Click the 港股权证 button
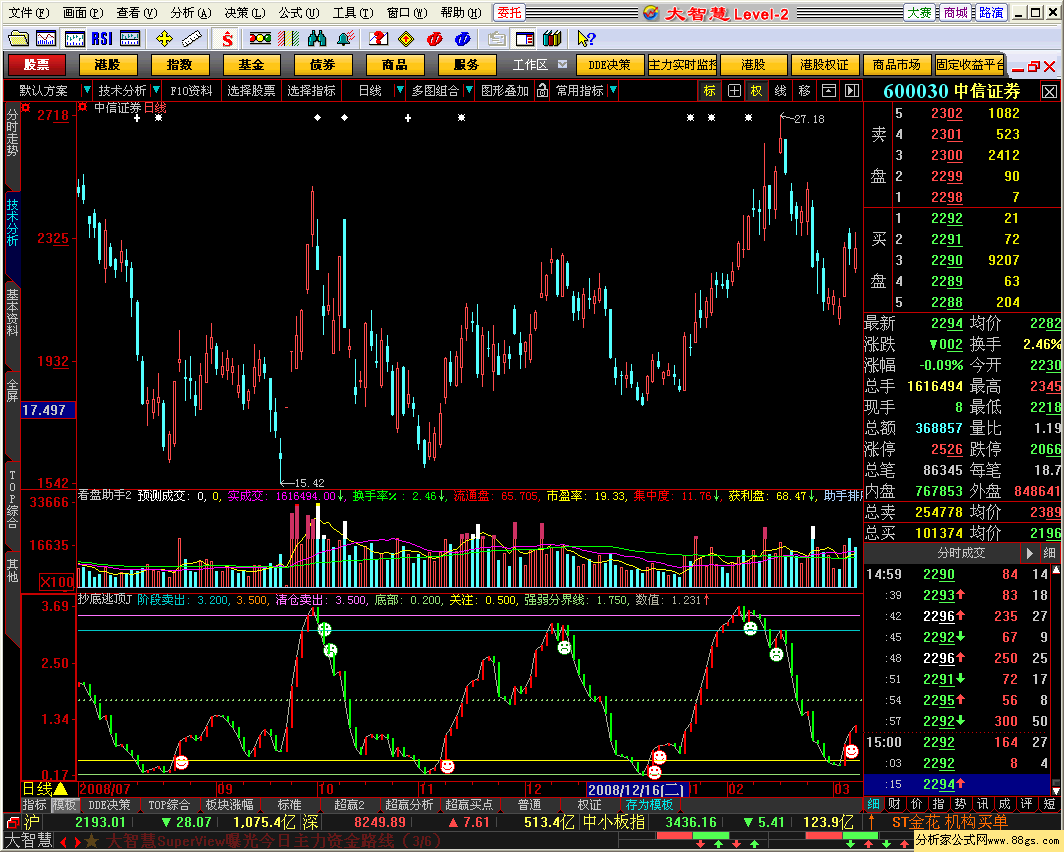Viewport: 1064px width, 852px height. (824, 64)
